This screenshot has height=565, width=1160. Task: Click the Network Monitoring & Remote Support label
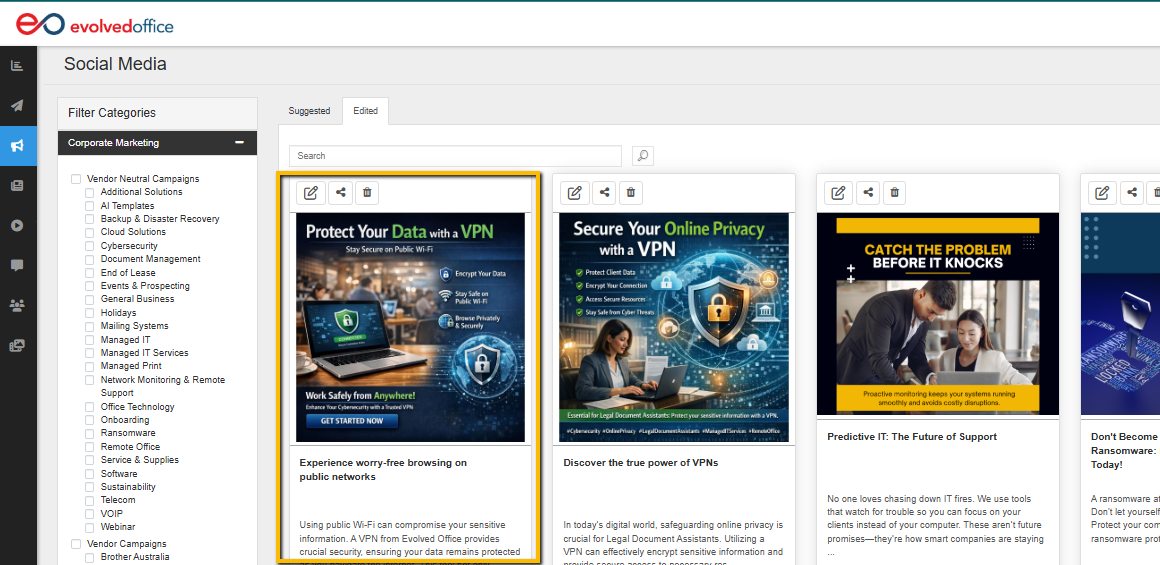163,387
